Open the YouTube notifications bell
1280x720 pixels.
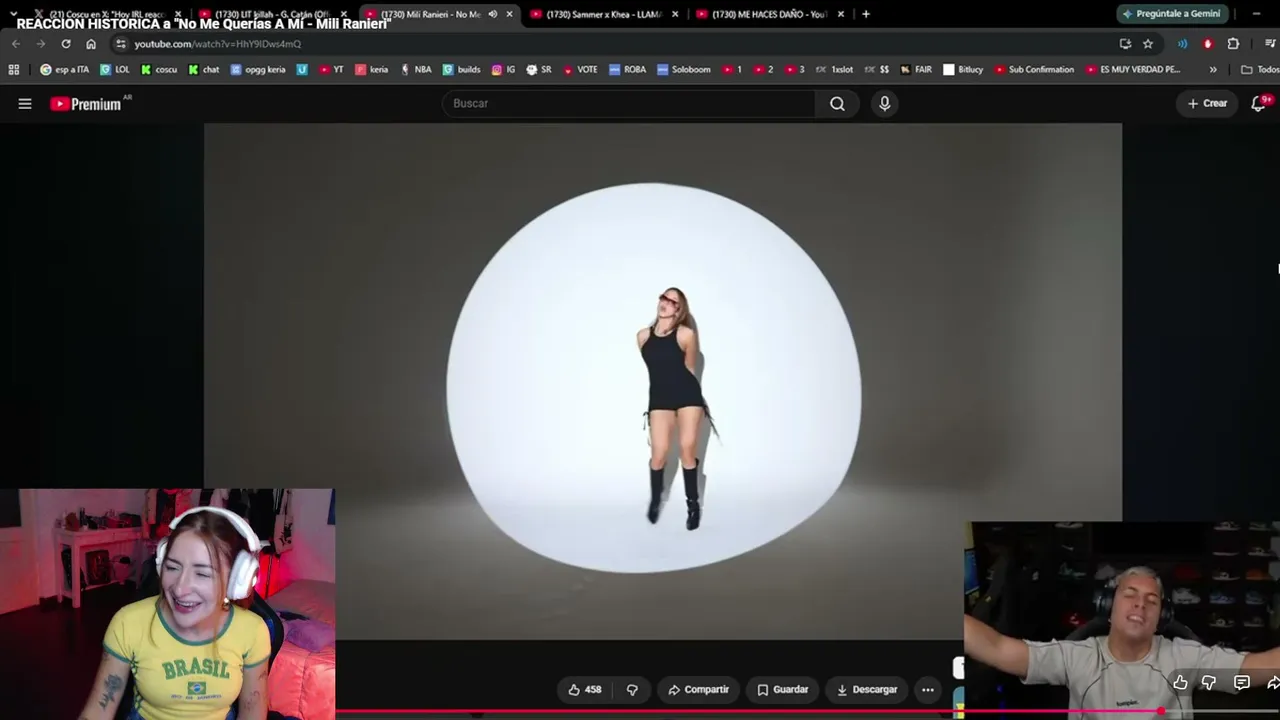(1259, 103)
